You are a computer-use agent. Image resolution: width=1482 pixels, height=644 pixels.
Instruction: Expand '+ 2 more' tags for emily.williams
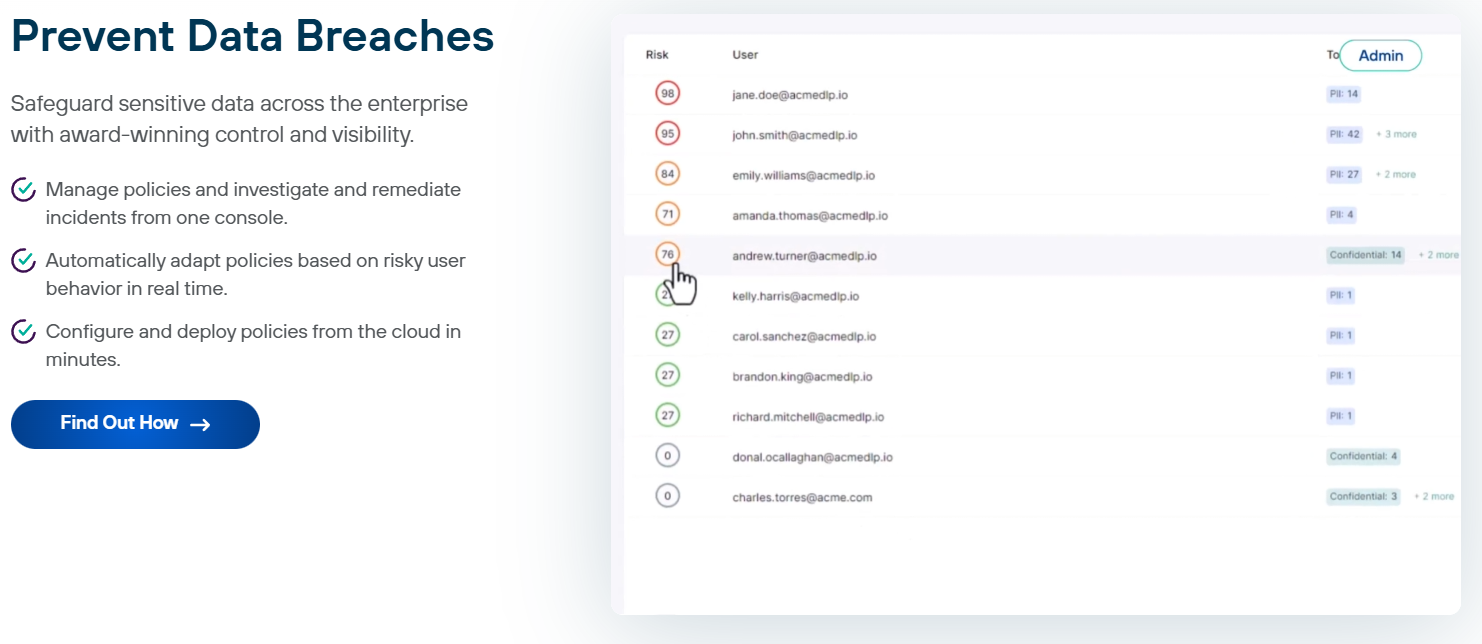tap(1395, 174)
